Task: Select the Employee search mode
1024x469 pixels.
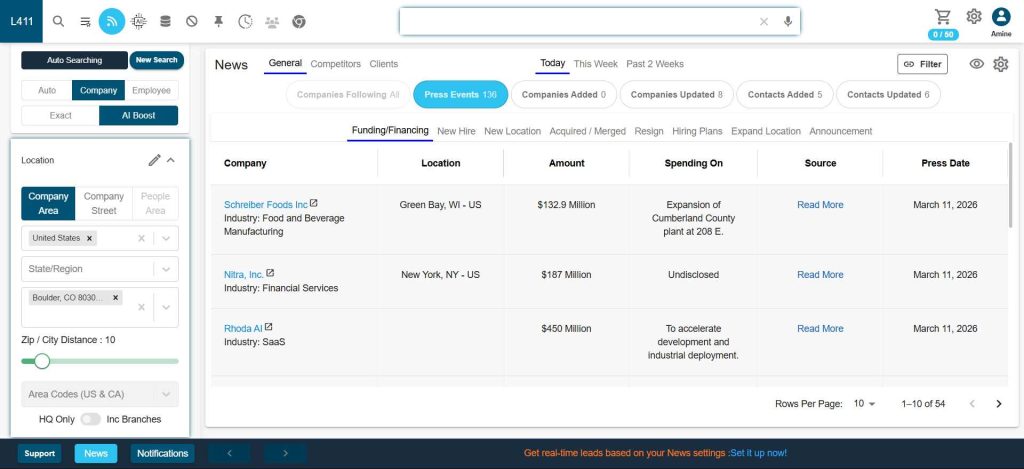Action: coord(152,91)
